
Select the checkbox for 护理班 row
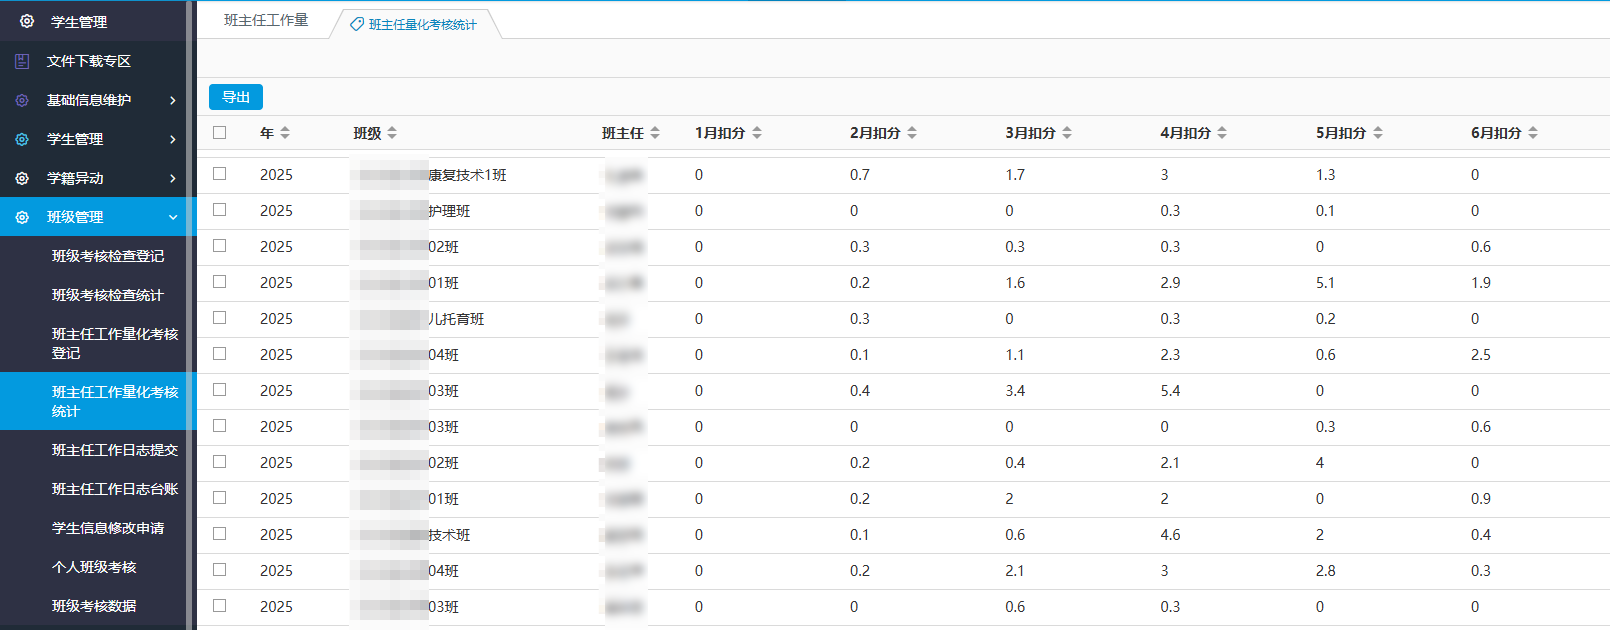coord(220,210)
